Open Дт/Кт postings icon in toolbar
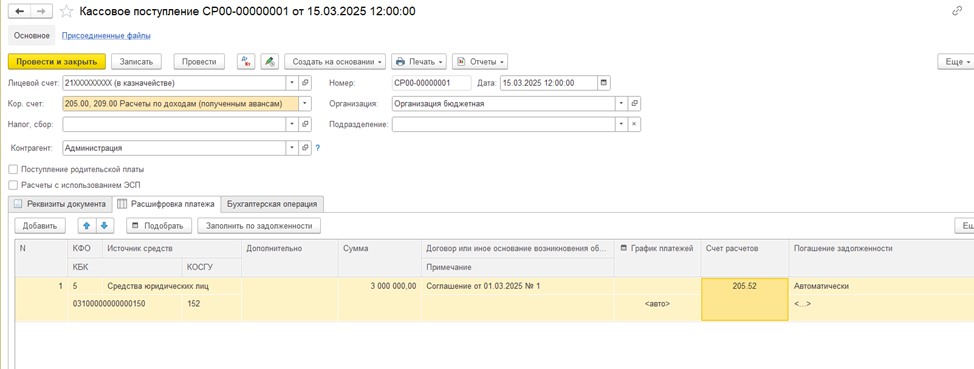The width and height of the screenshot is (974, 369). pos(247,62)
